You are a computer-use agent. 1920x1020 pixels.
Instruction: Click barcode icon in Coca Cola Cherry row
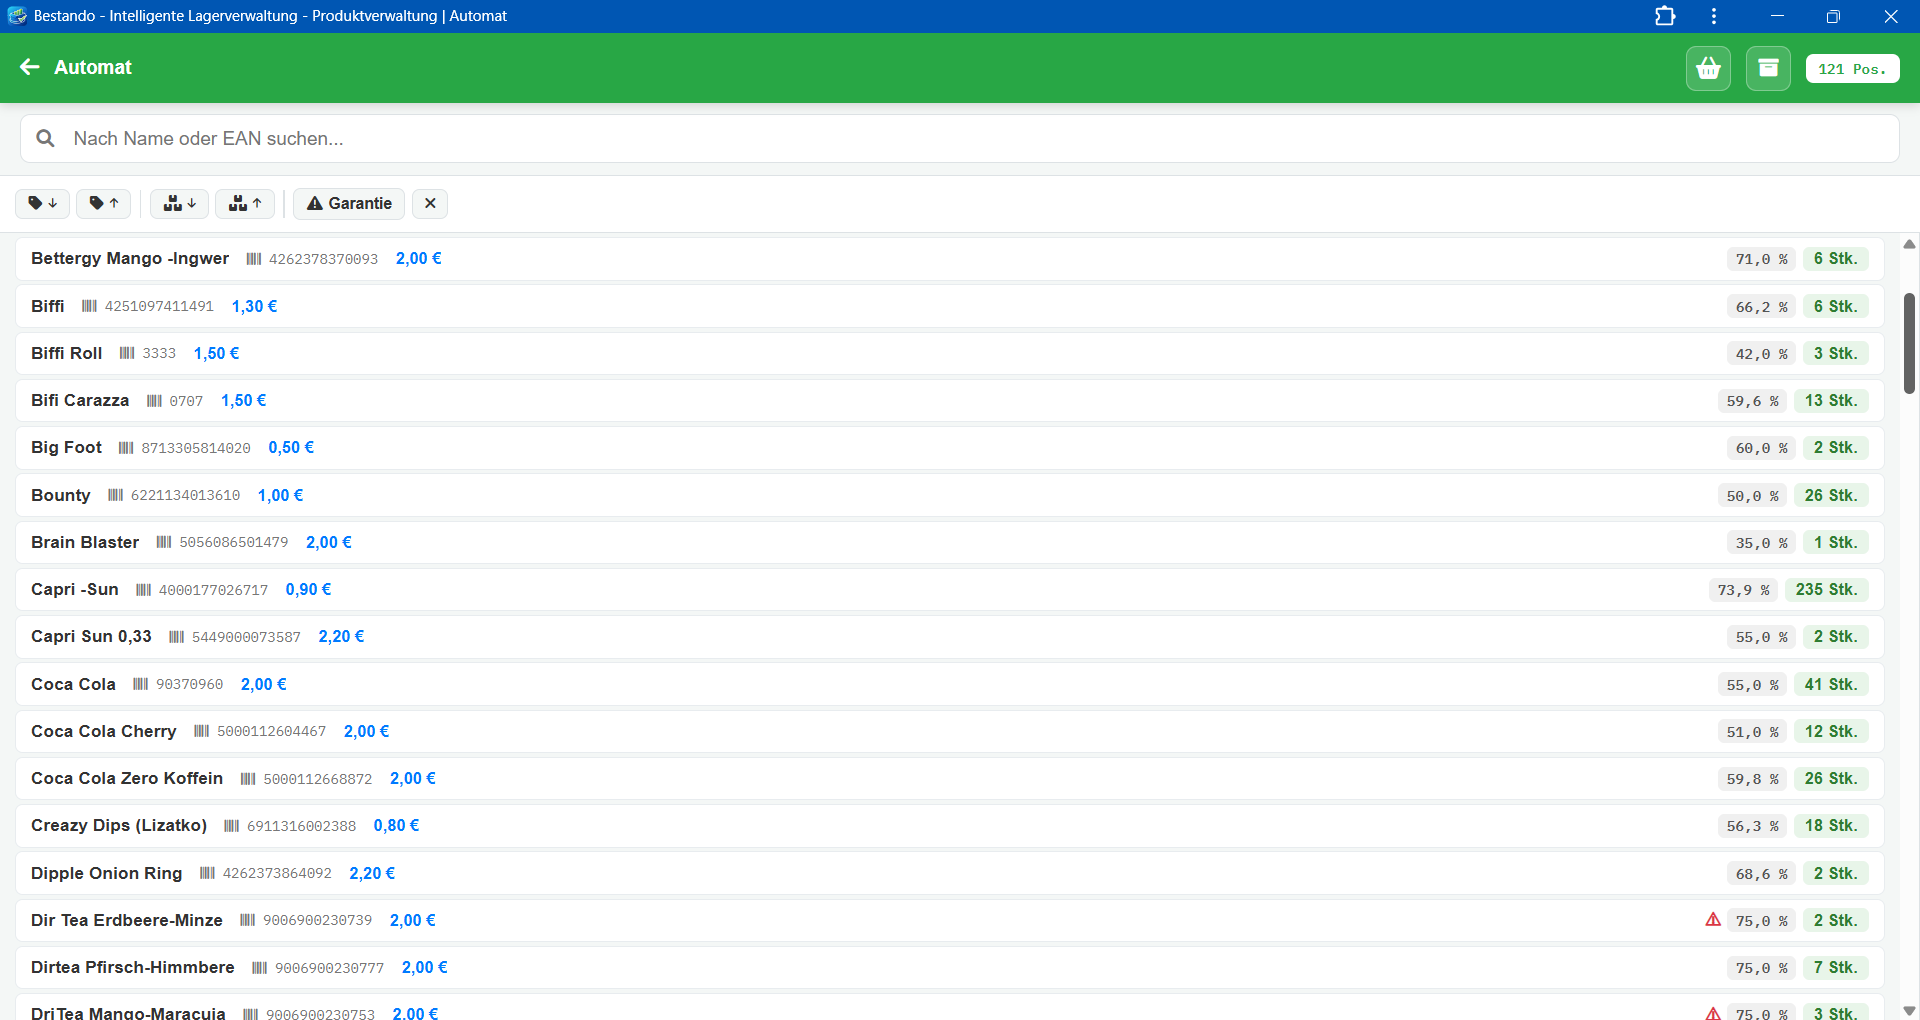coord(202,731)
